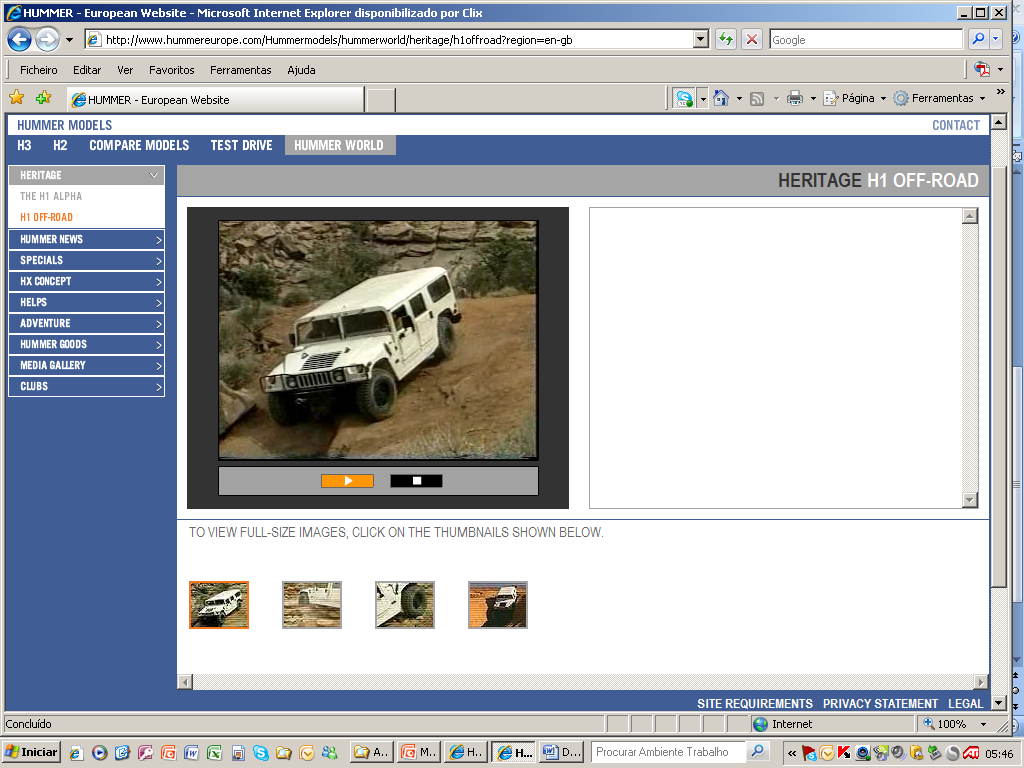
Task: Open the Media Gallery sidebar item
Action: pos(86,365)
